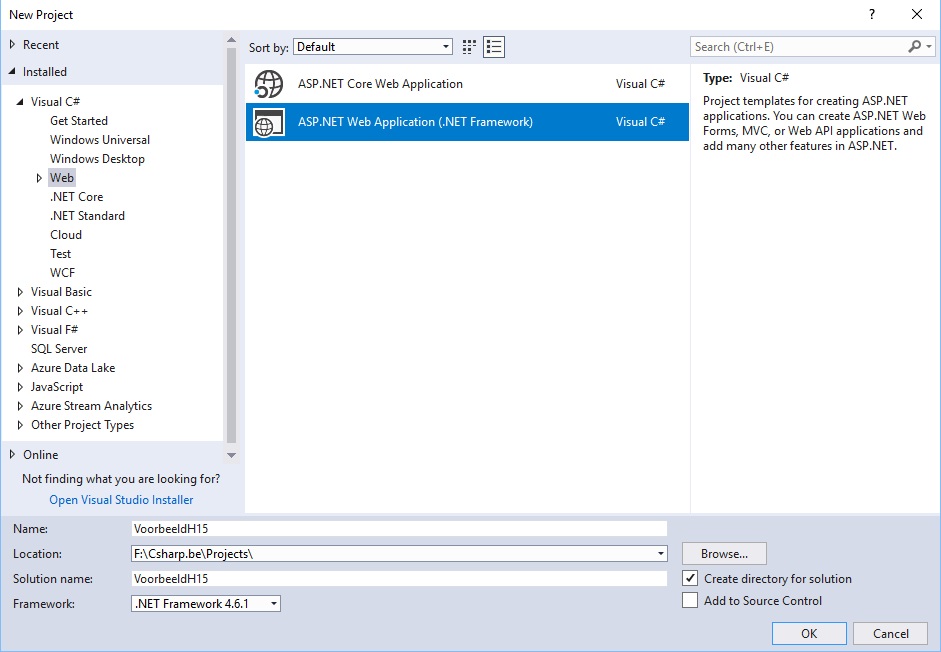This screenshot has width=941, height=652.
Task: Select Windows Desktop category
Action: coord(97,159)
